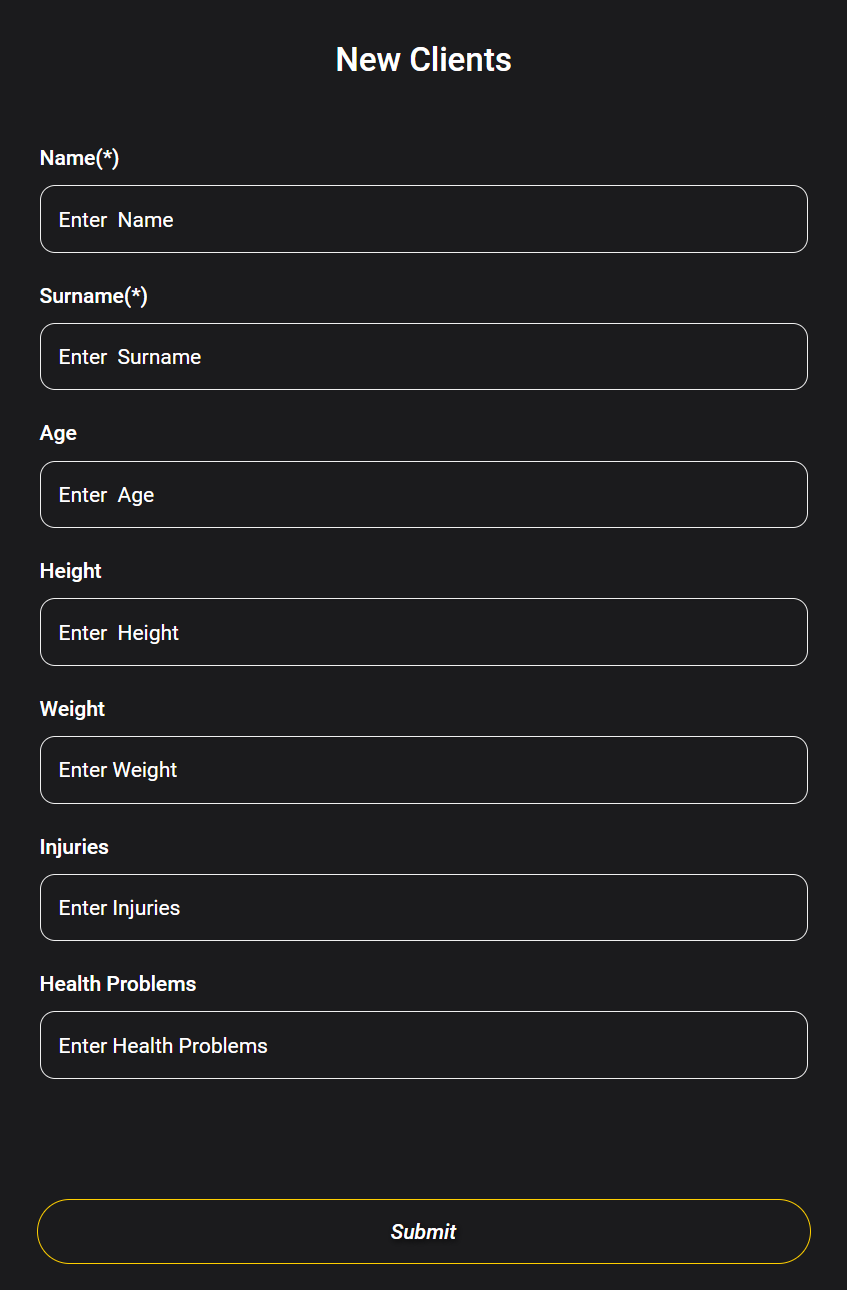Click the Height label above its field
This screenshot has height=1290, width=847.
point(70,571)
